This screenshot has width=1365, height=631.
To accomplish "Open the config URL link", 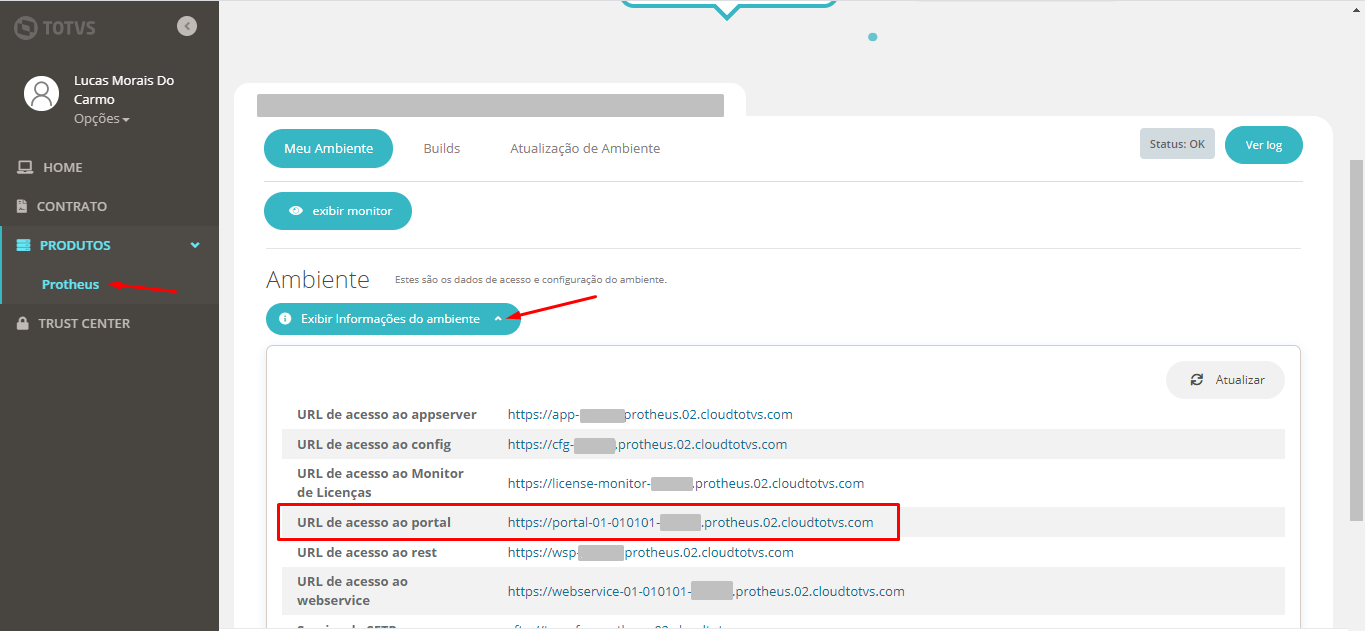I will [x=647, y=444].
